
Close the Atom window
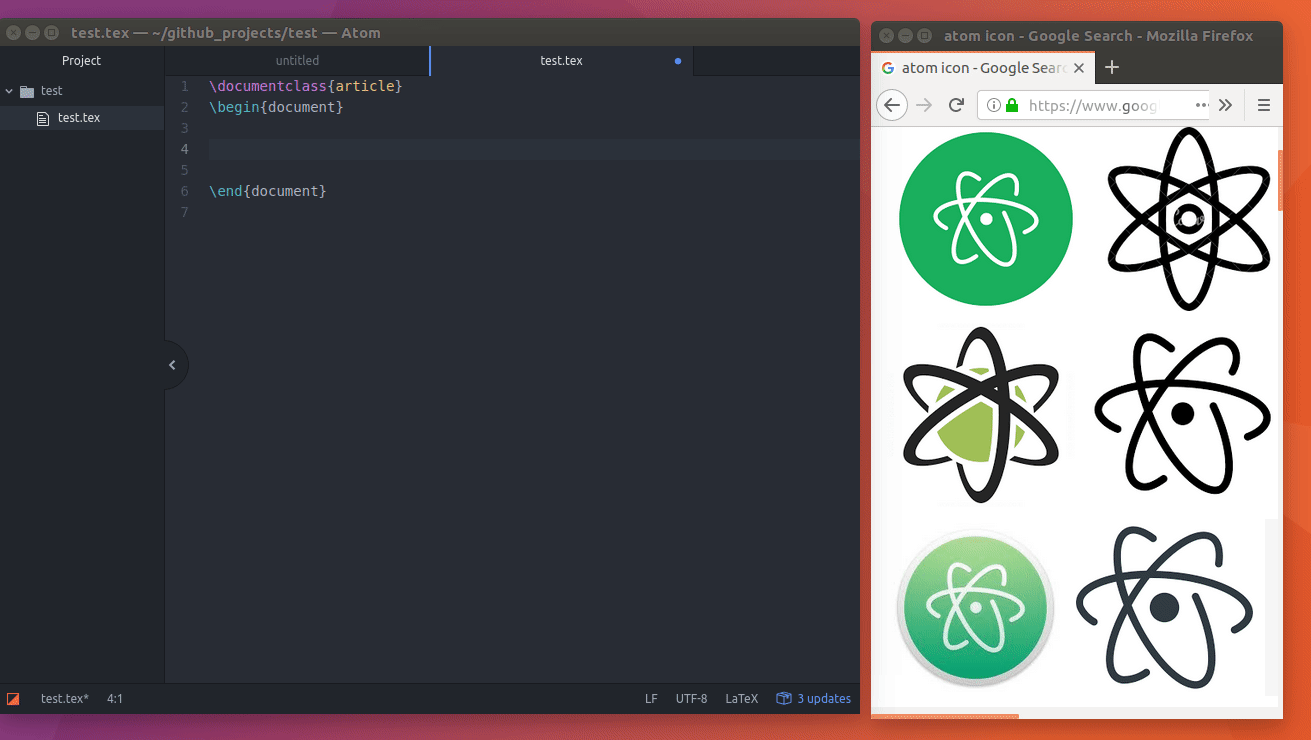coord(13,33)
